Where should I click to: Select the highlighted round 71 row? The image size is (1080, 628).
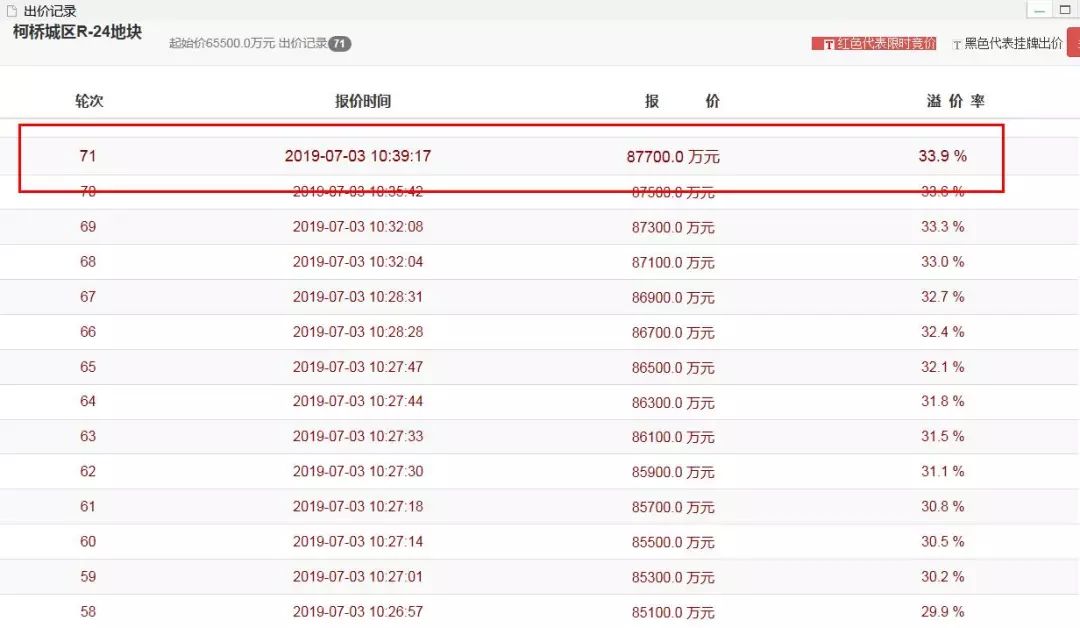(511, 157)
